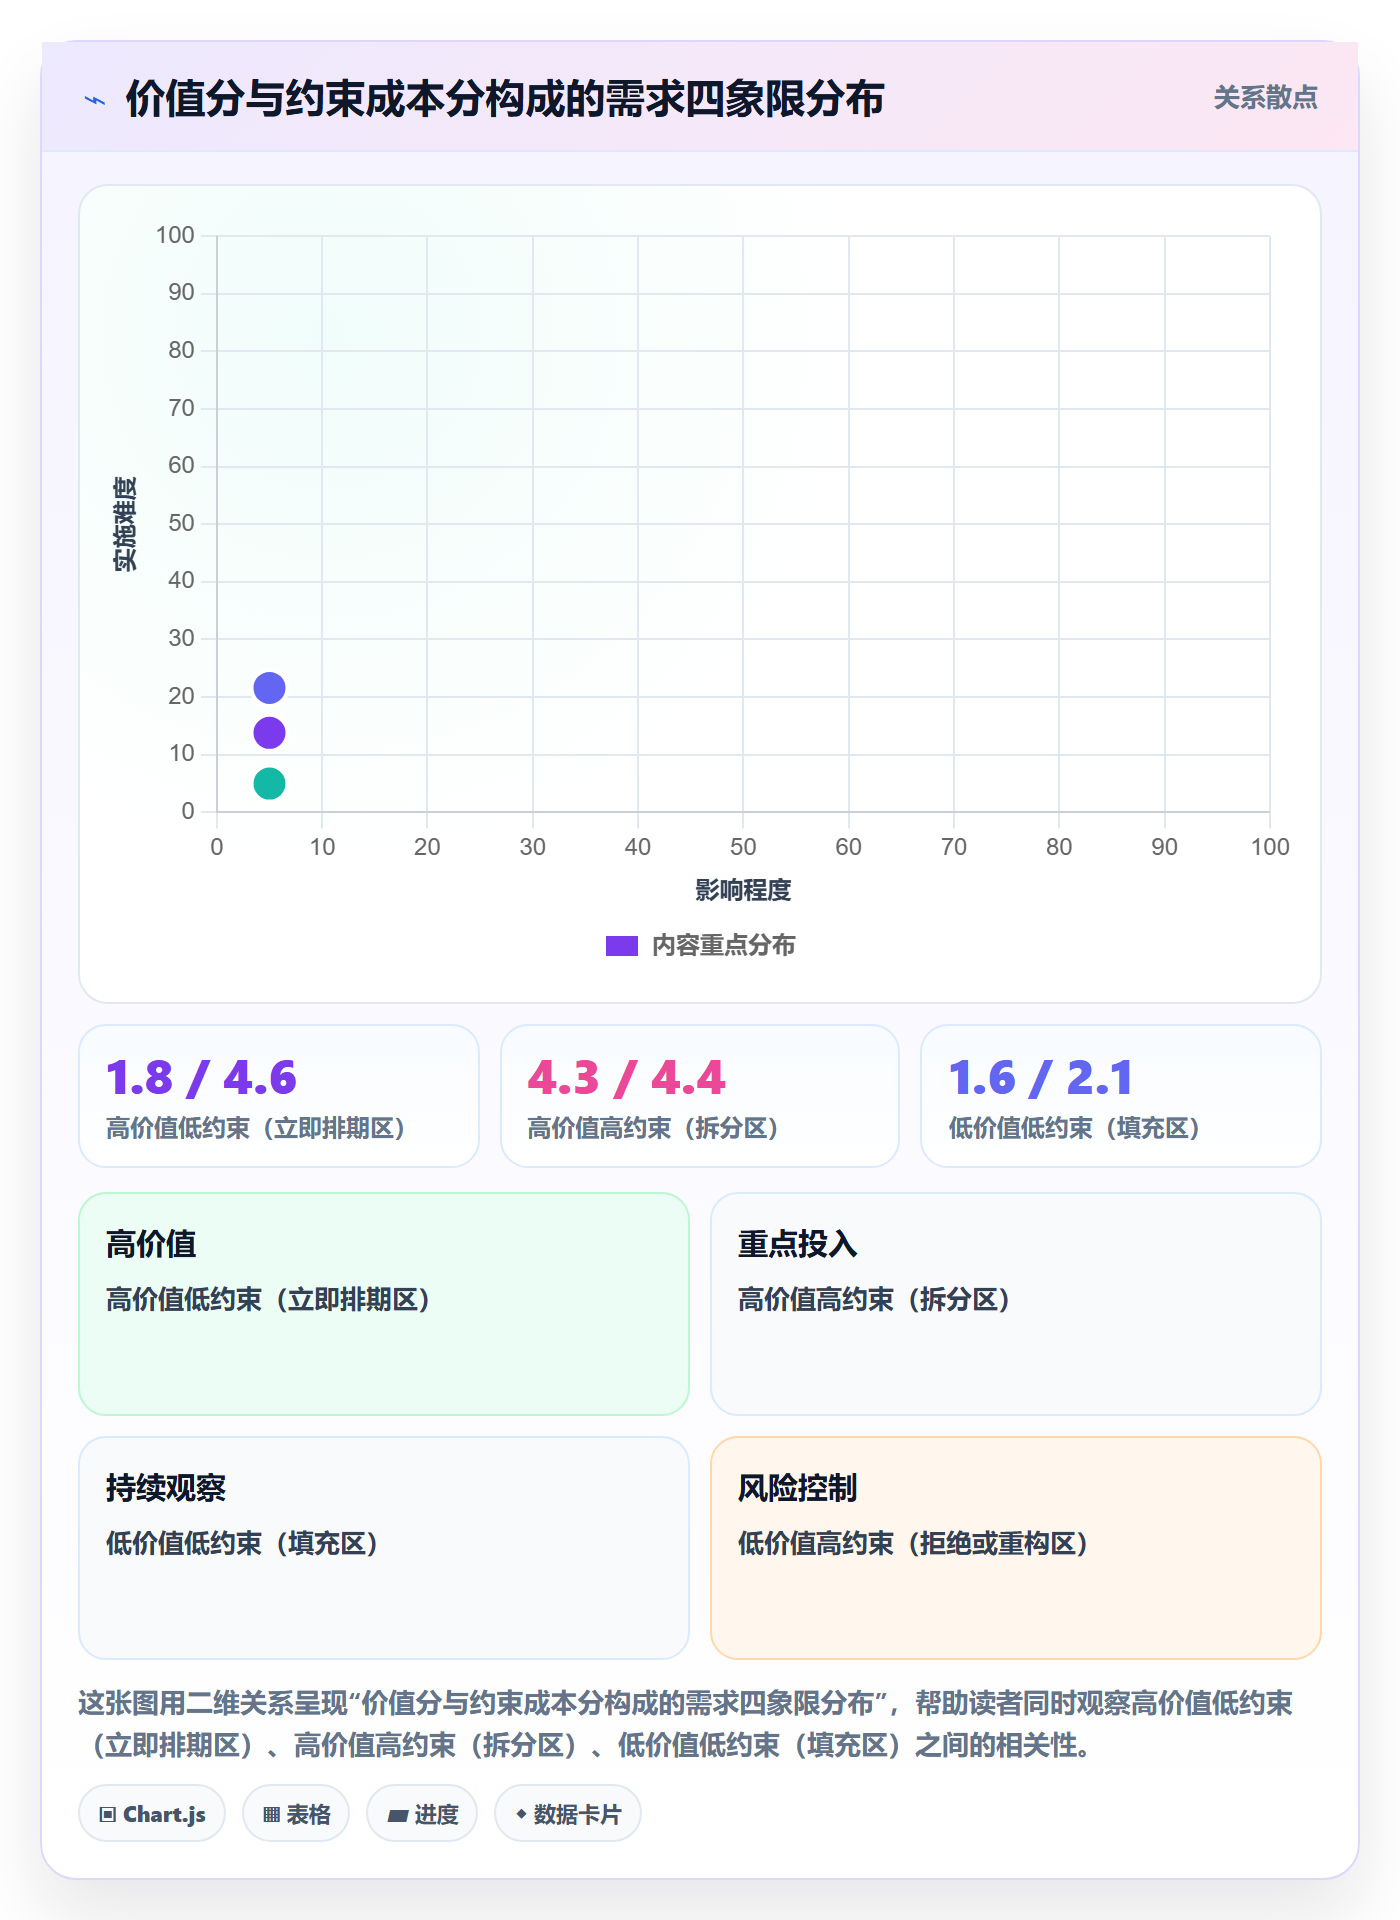1400x1920 pixels.
Task: Click the 风险控制 quadrant card
Action: click(x=1016, y=1548)
